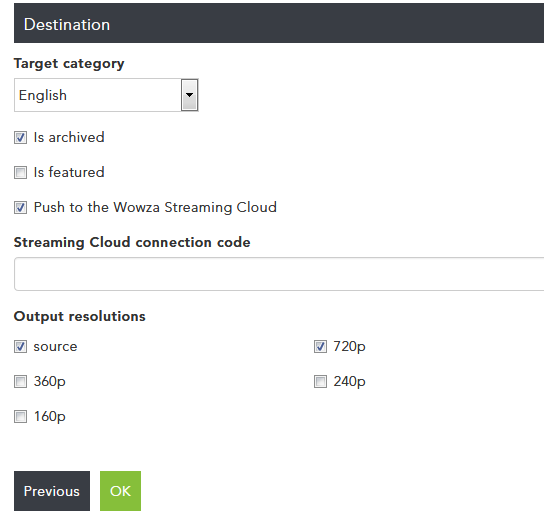Untick the Wowza Streaming Cloud push checkbox
The image size is (544, 525).
(x=20, y=208)
